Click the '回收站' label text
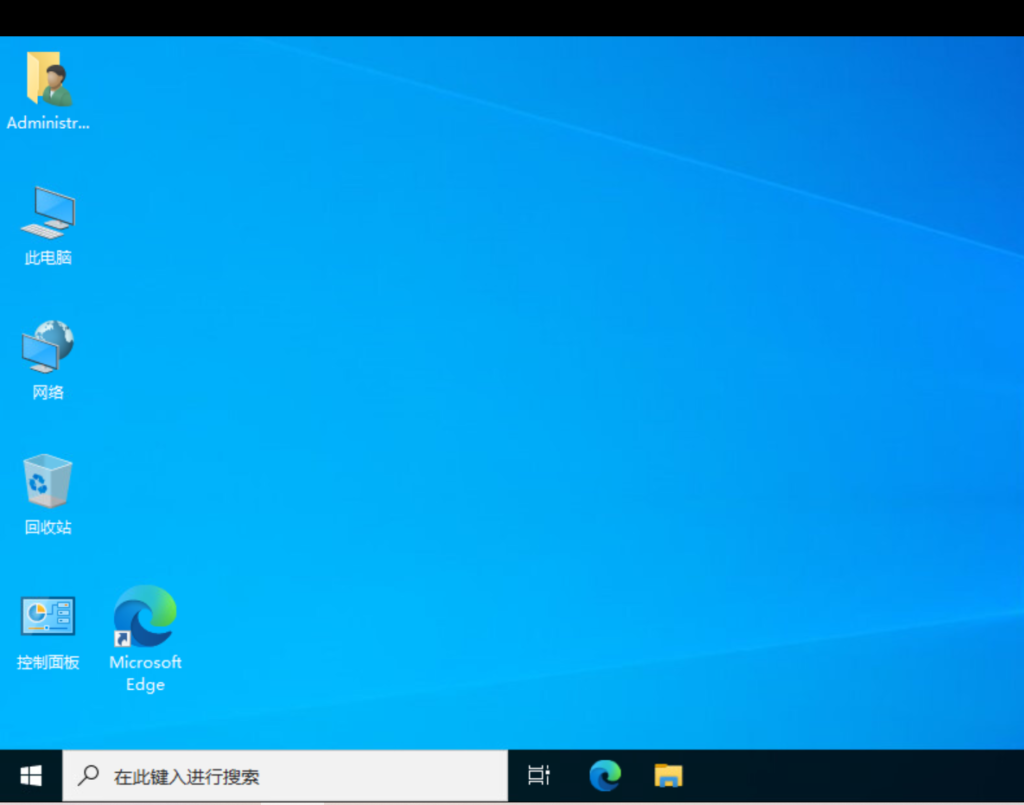The image size is (1024, 805). pyautogui.click(x=48, y=528)
